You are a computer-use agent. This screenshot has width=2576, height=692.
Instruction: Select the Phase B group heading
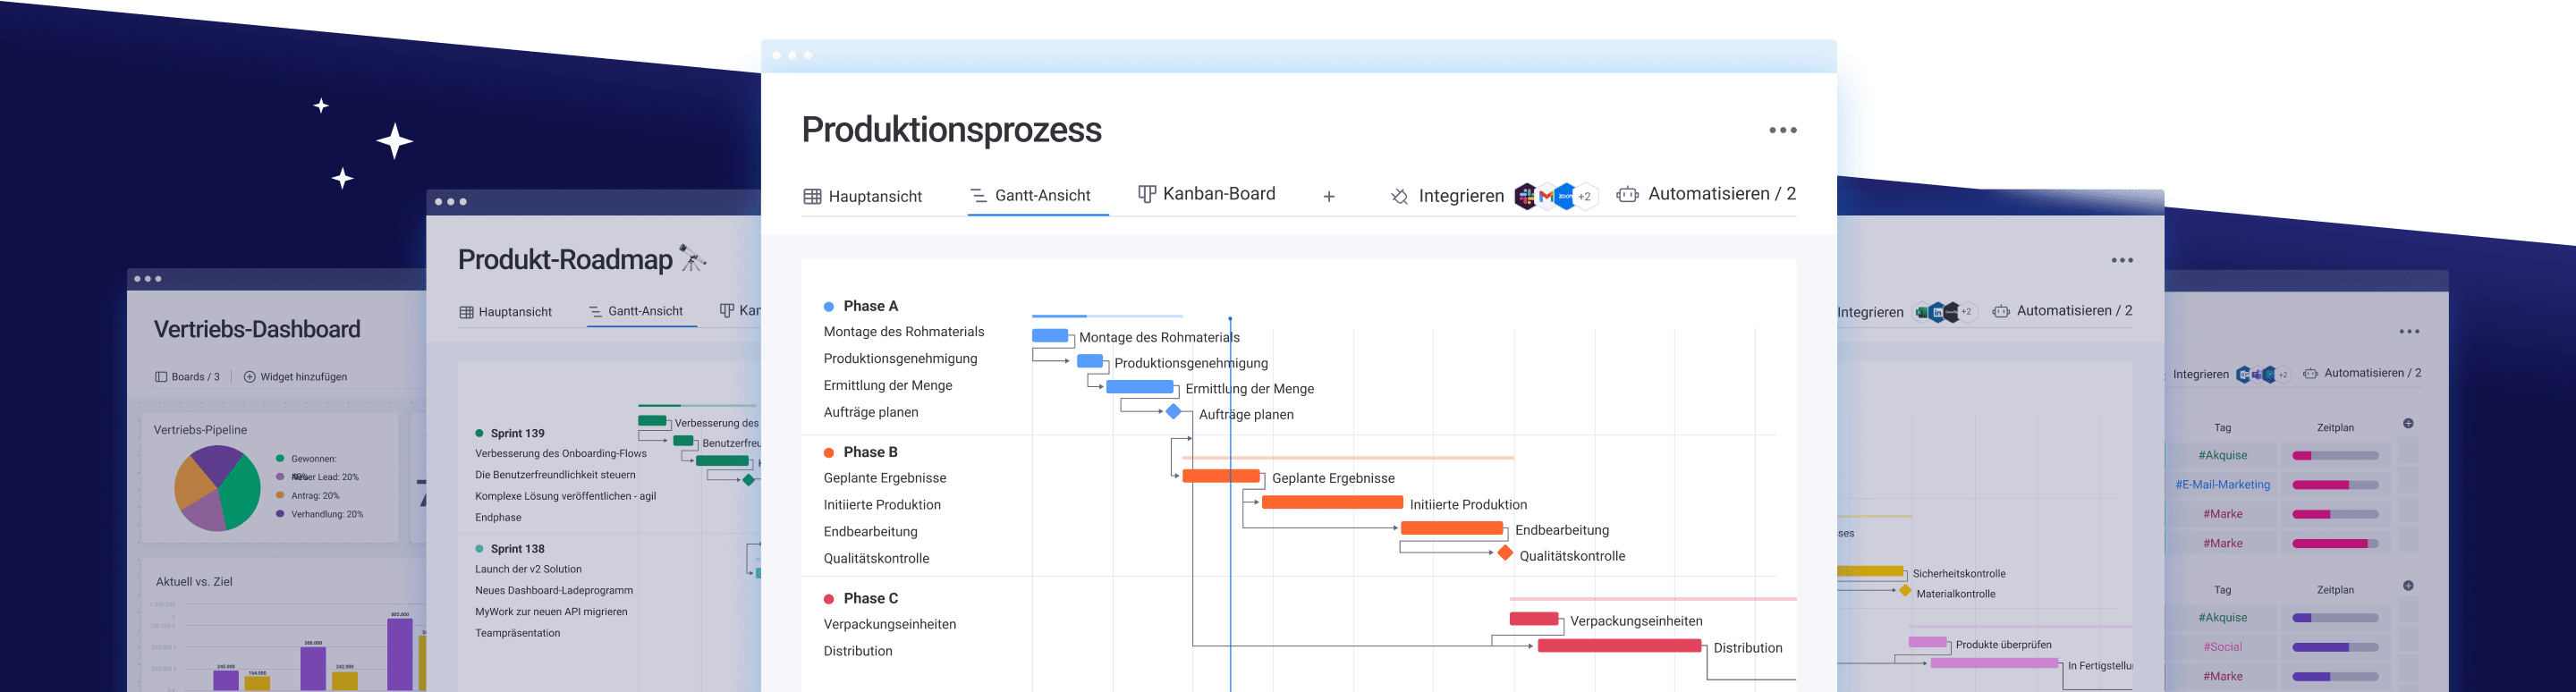point(870,452)
